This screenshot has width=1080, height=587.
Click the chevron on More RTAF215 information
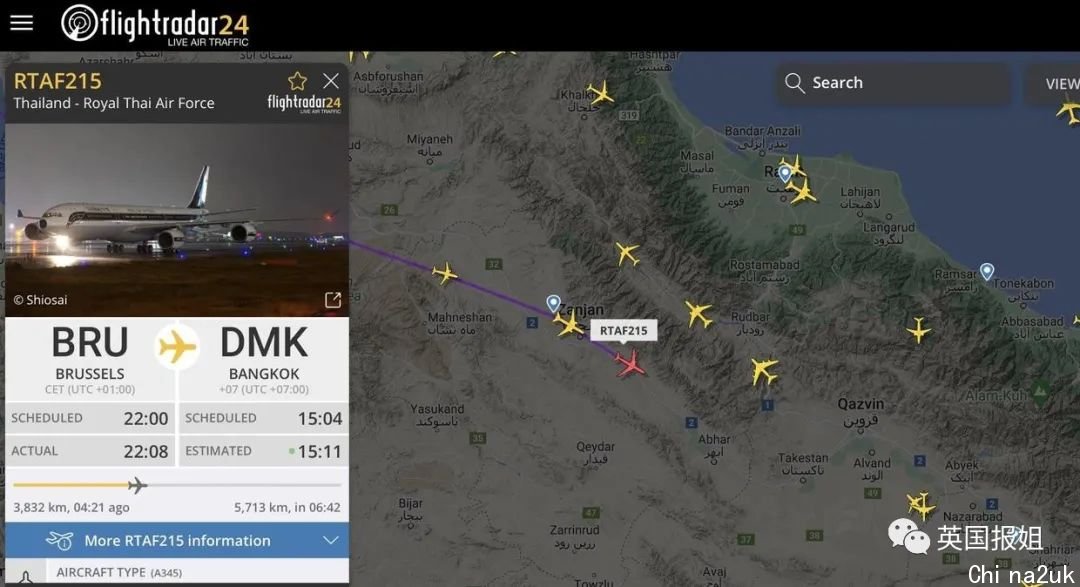point(331,540)
